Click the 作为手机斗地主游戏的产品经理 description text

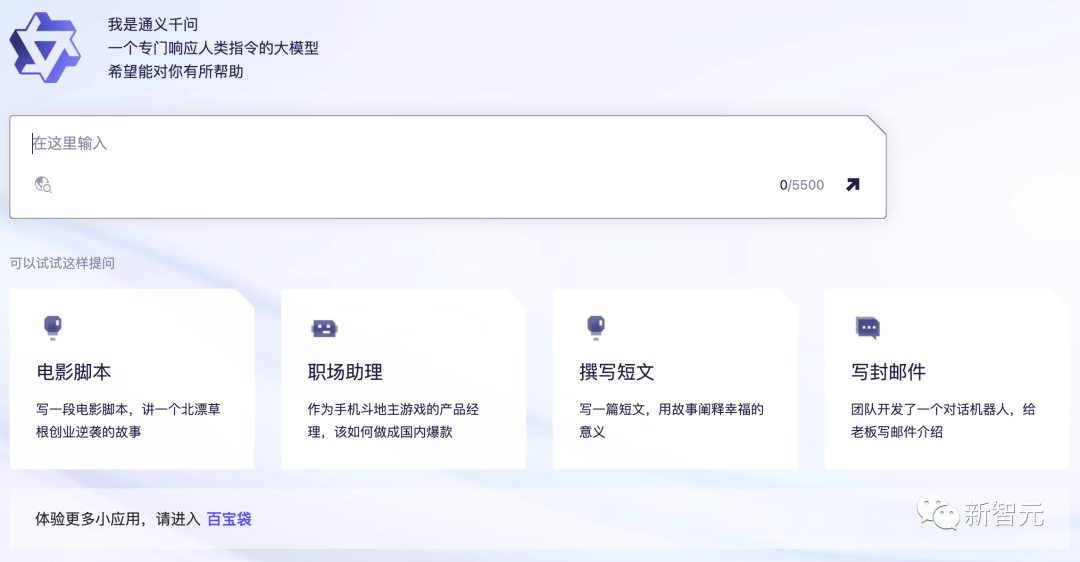393,420
